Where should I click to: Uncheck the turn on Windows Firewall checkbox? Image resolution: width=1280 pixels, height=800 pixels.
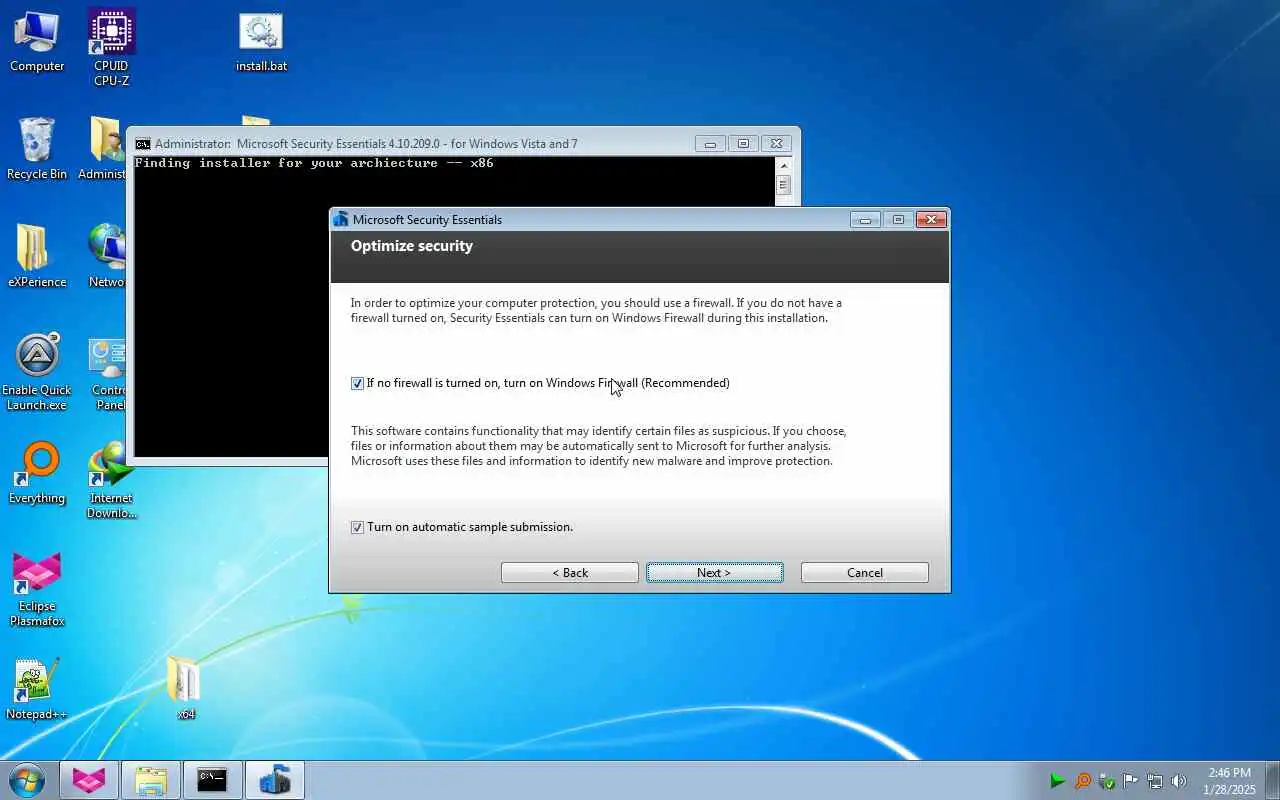pyautogui.click(x=357, y=383)
